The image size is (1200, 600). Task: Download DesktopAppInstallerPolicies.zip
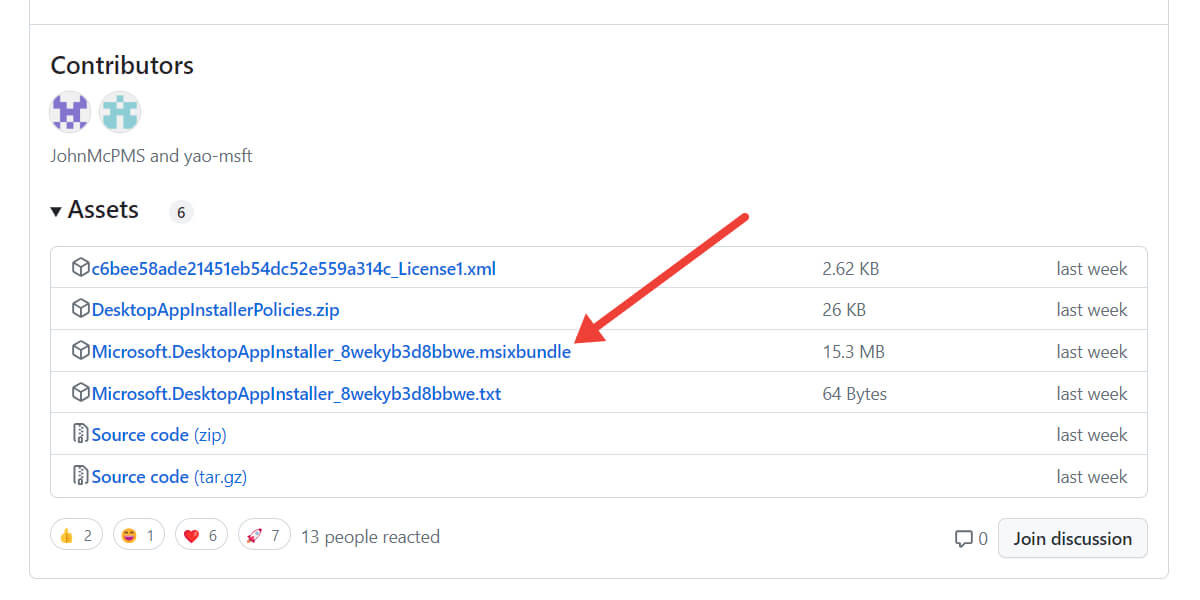(216, 310)
